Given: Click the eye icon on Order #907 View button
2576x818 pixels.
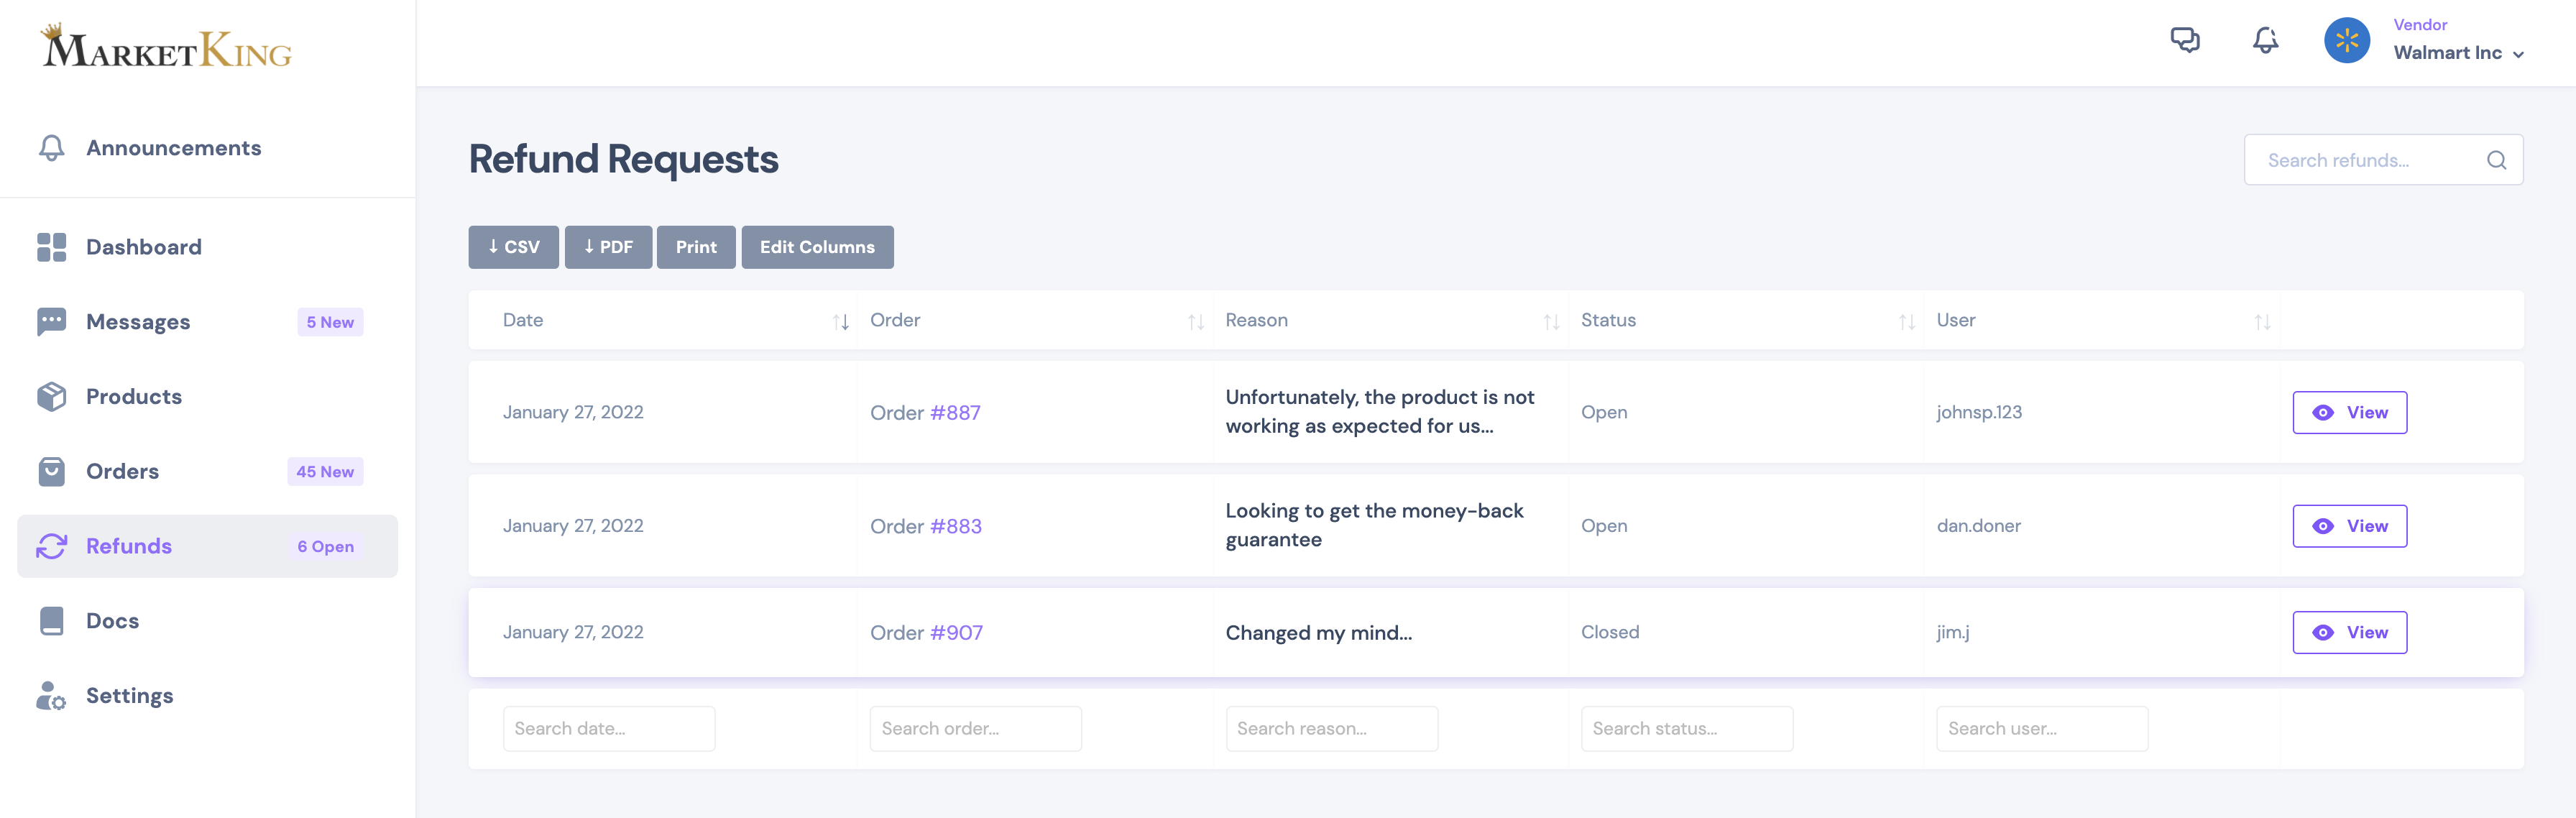Looking at the screenshot, I should pos(2322,632).
